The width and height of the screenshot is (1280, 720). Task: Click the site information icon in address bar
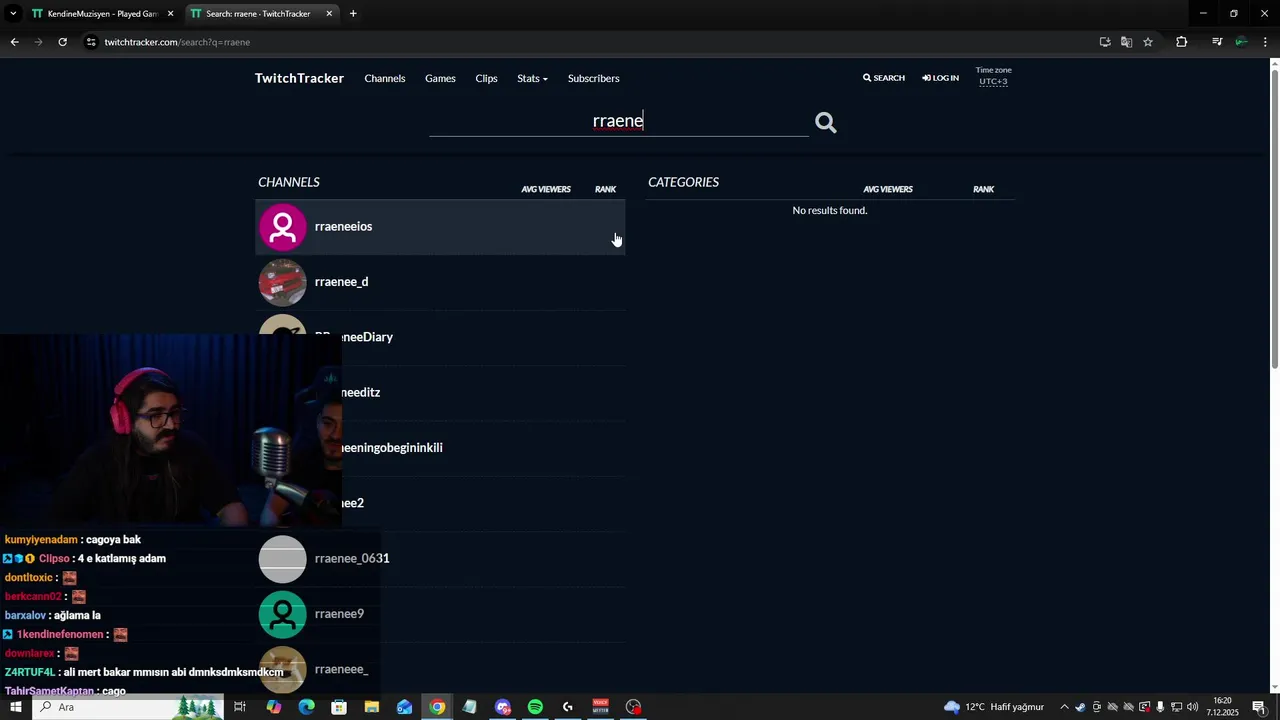click(91, 42)
